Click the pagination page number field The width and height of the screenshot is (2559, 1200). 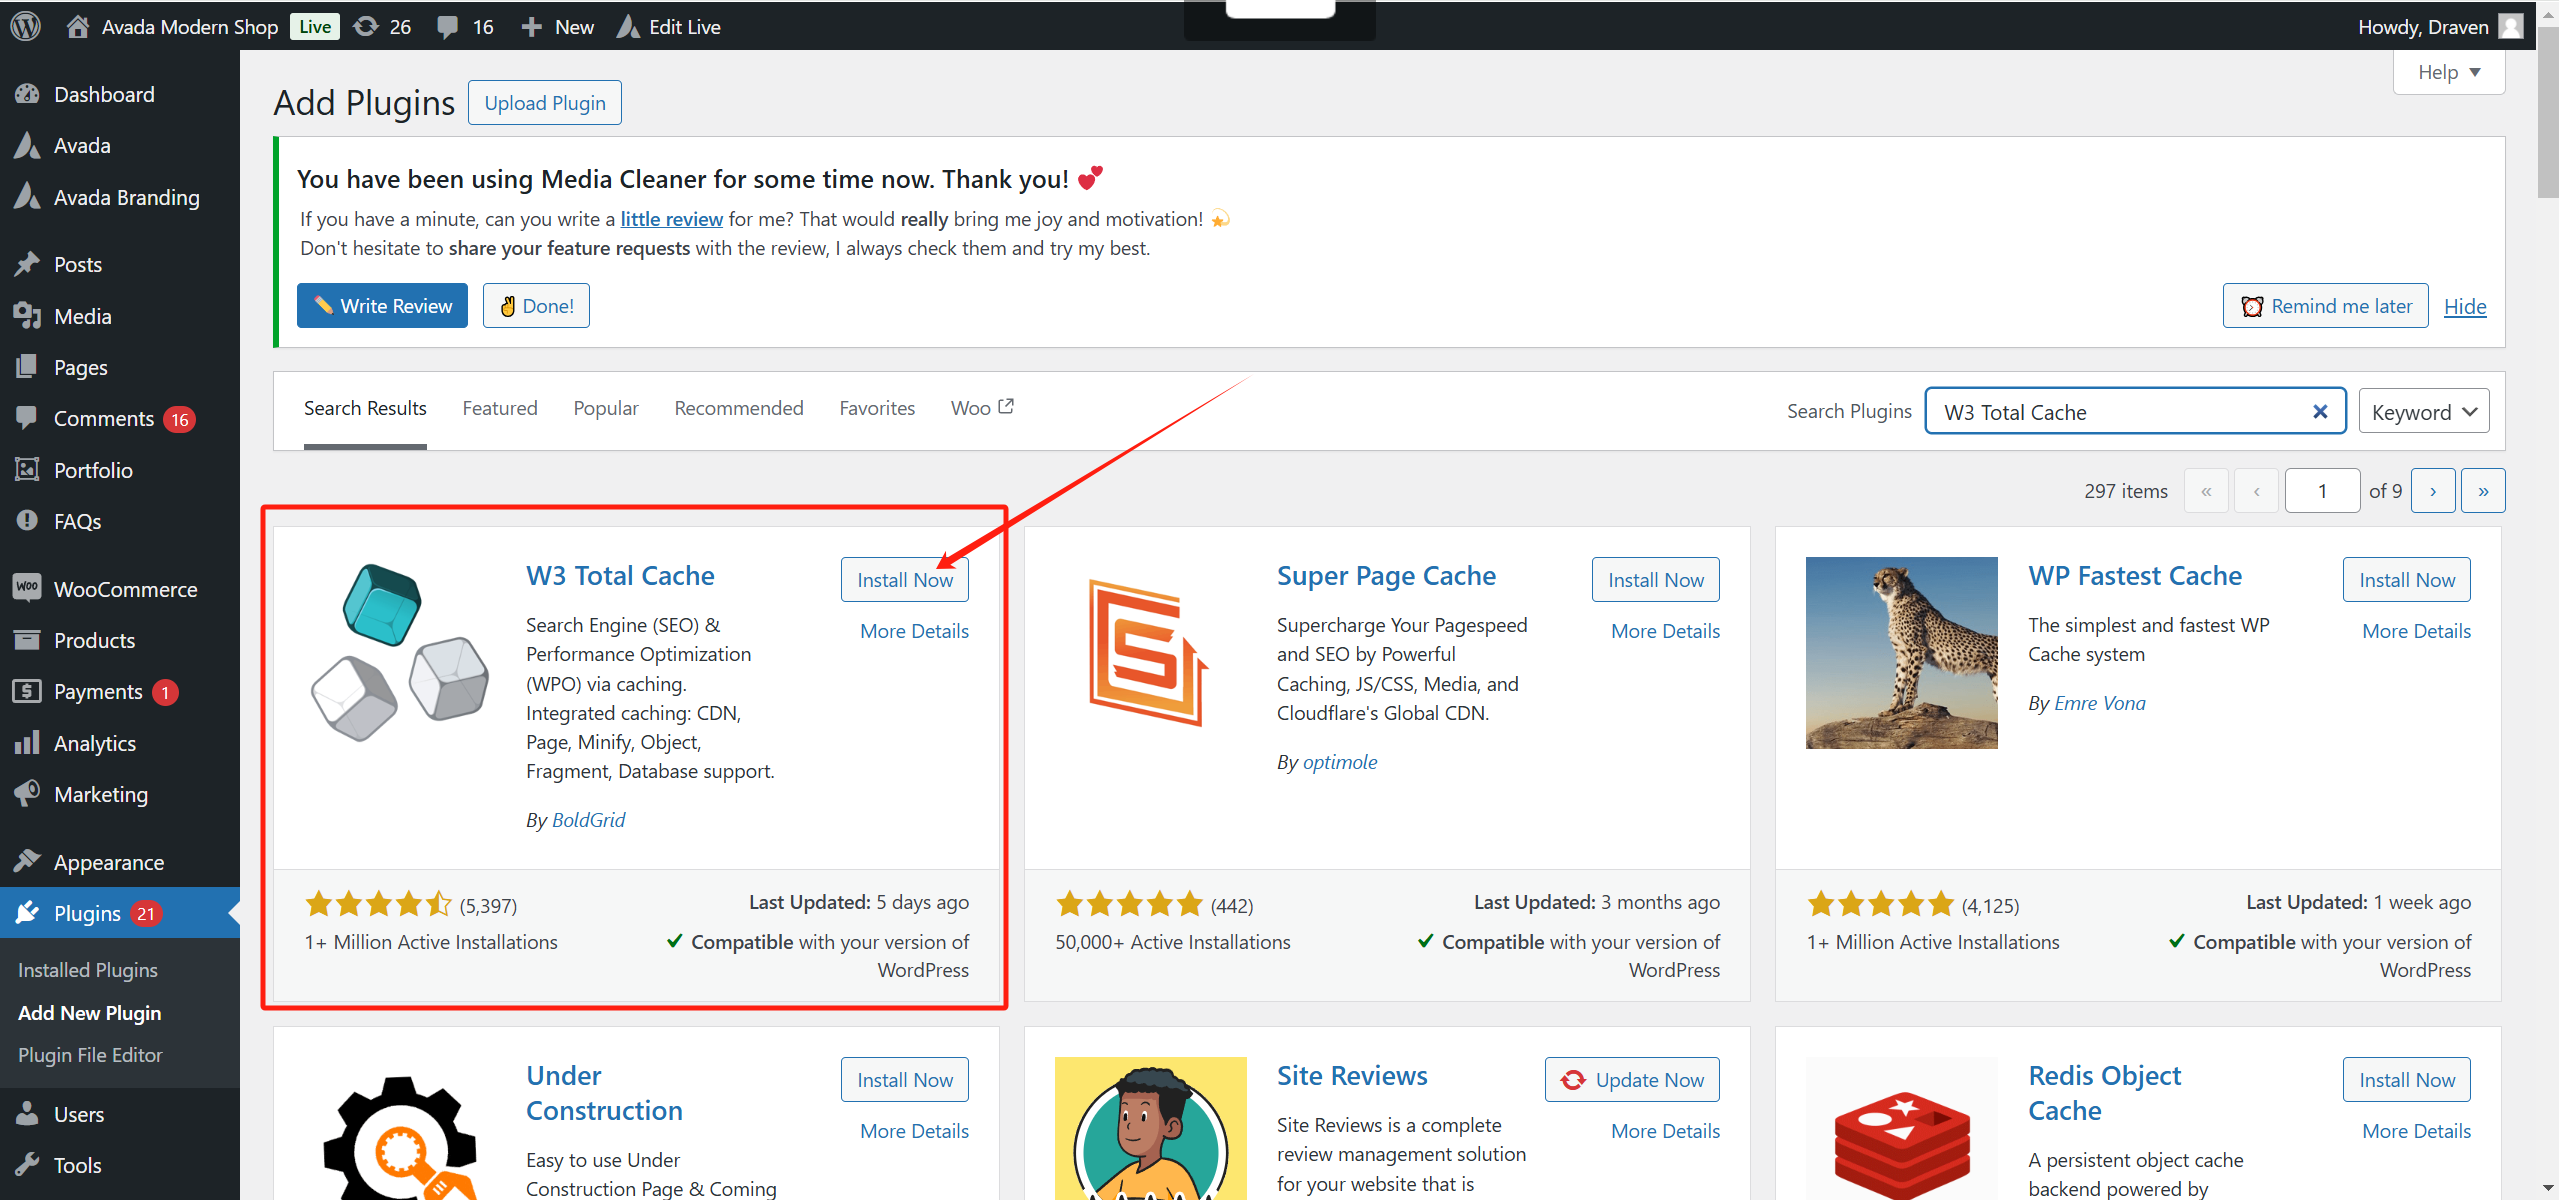[2322, 490]
